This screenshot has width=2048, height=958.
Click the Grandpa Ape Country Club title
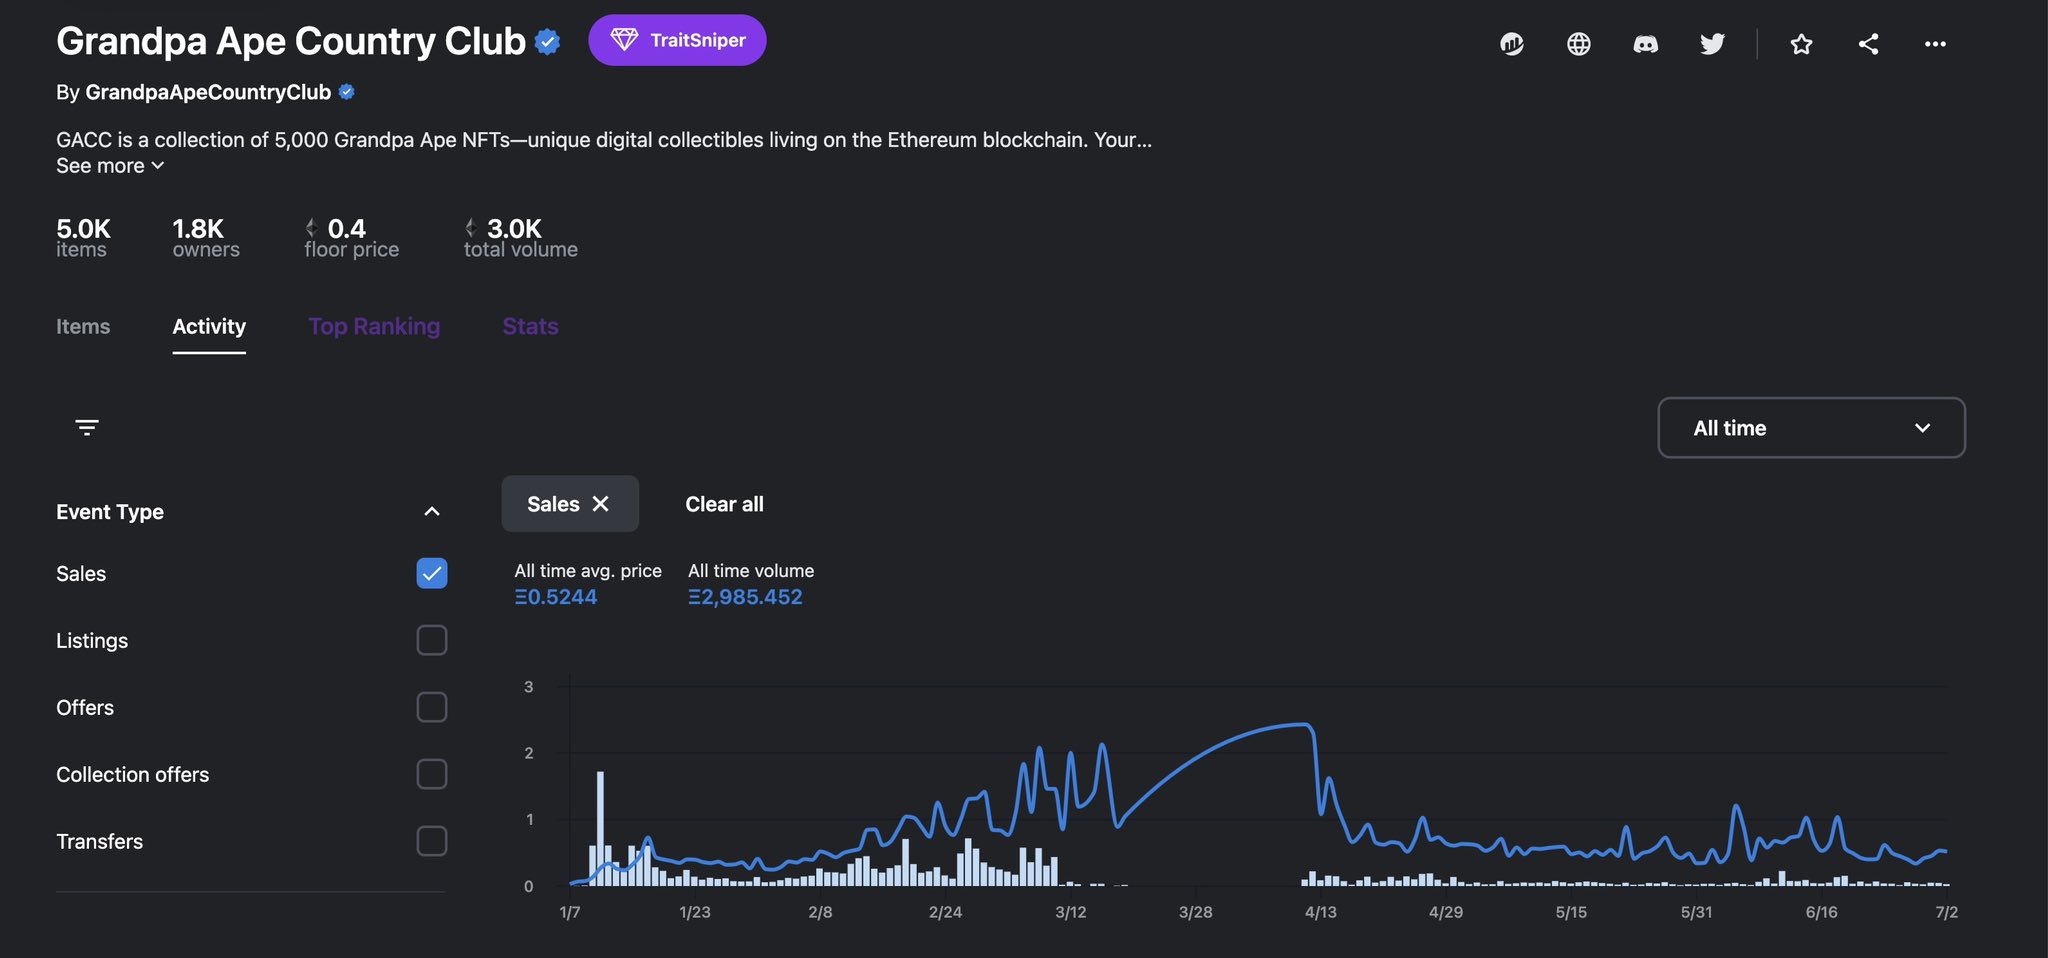pyautogui.click(x=291, y=41)
